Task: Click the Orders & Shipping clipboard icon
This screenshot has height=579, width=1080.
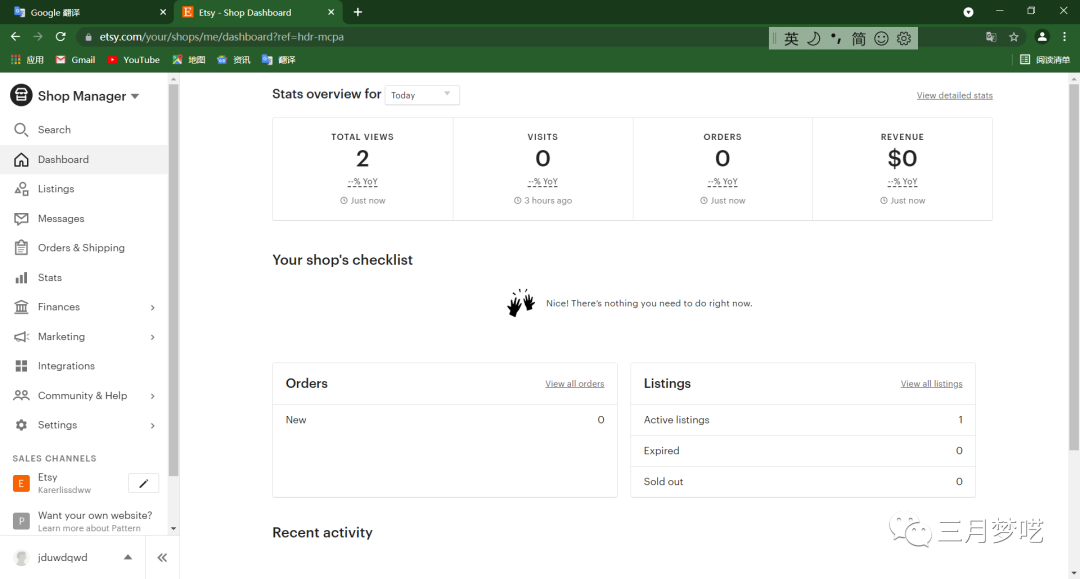Action: [x=21, y=248]
